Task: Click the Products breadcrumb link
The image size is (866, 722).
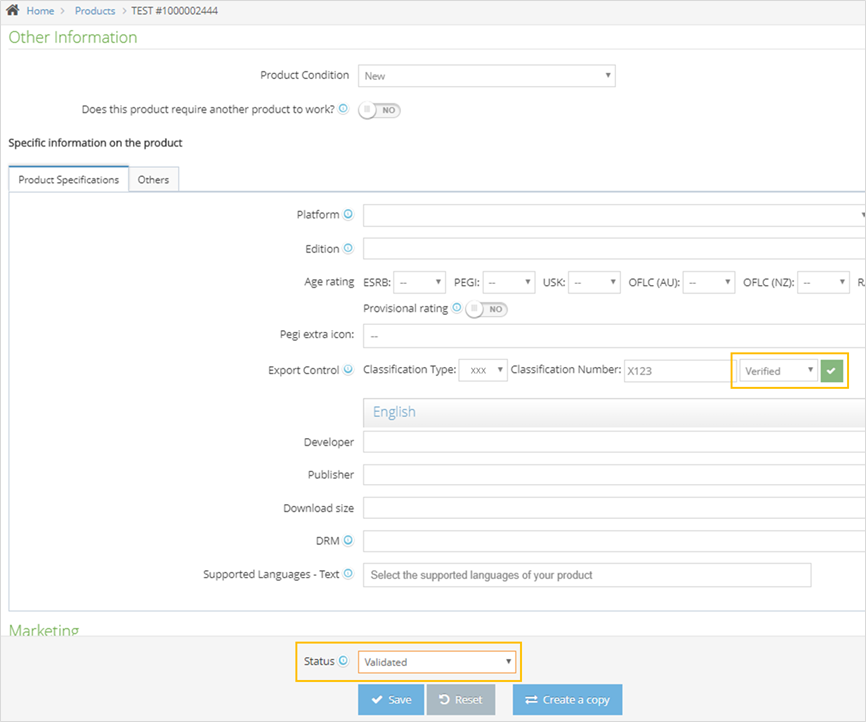Action: click(95, 11)
